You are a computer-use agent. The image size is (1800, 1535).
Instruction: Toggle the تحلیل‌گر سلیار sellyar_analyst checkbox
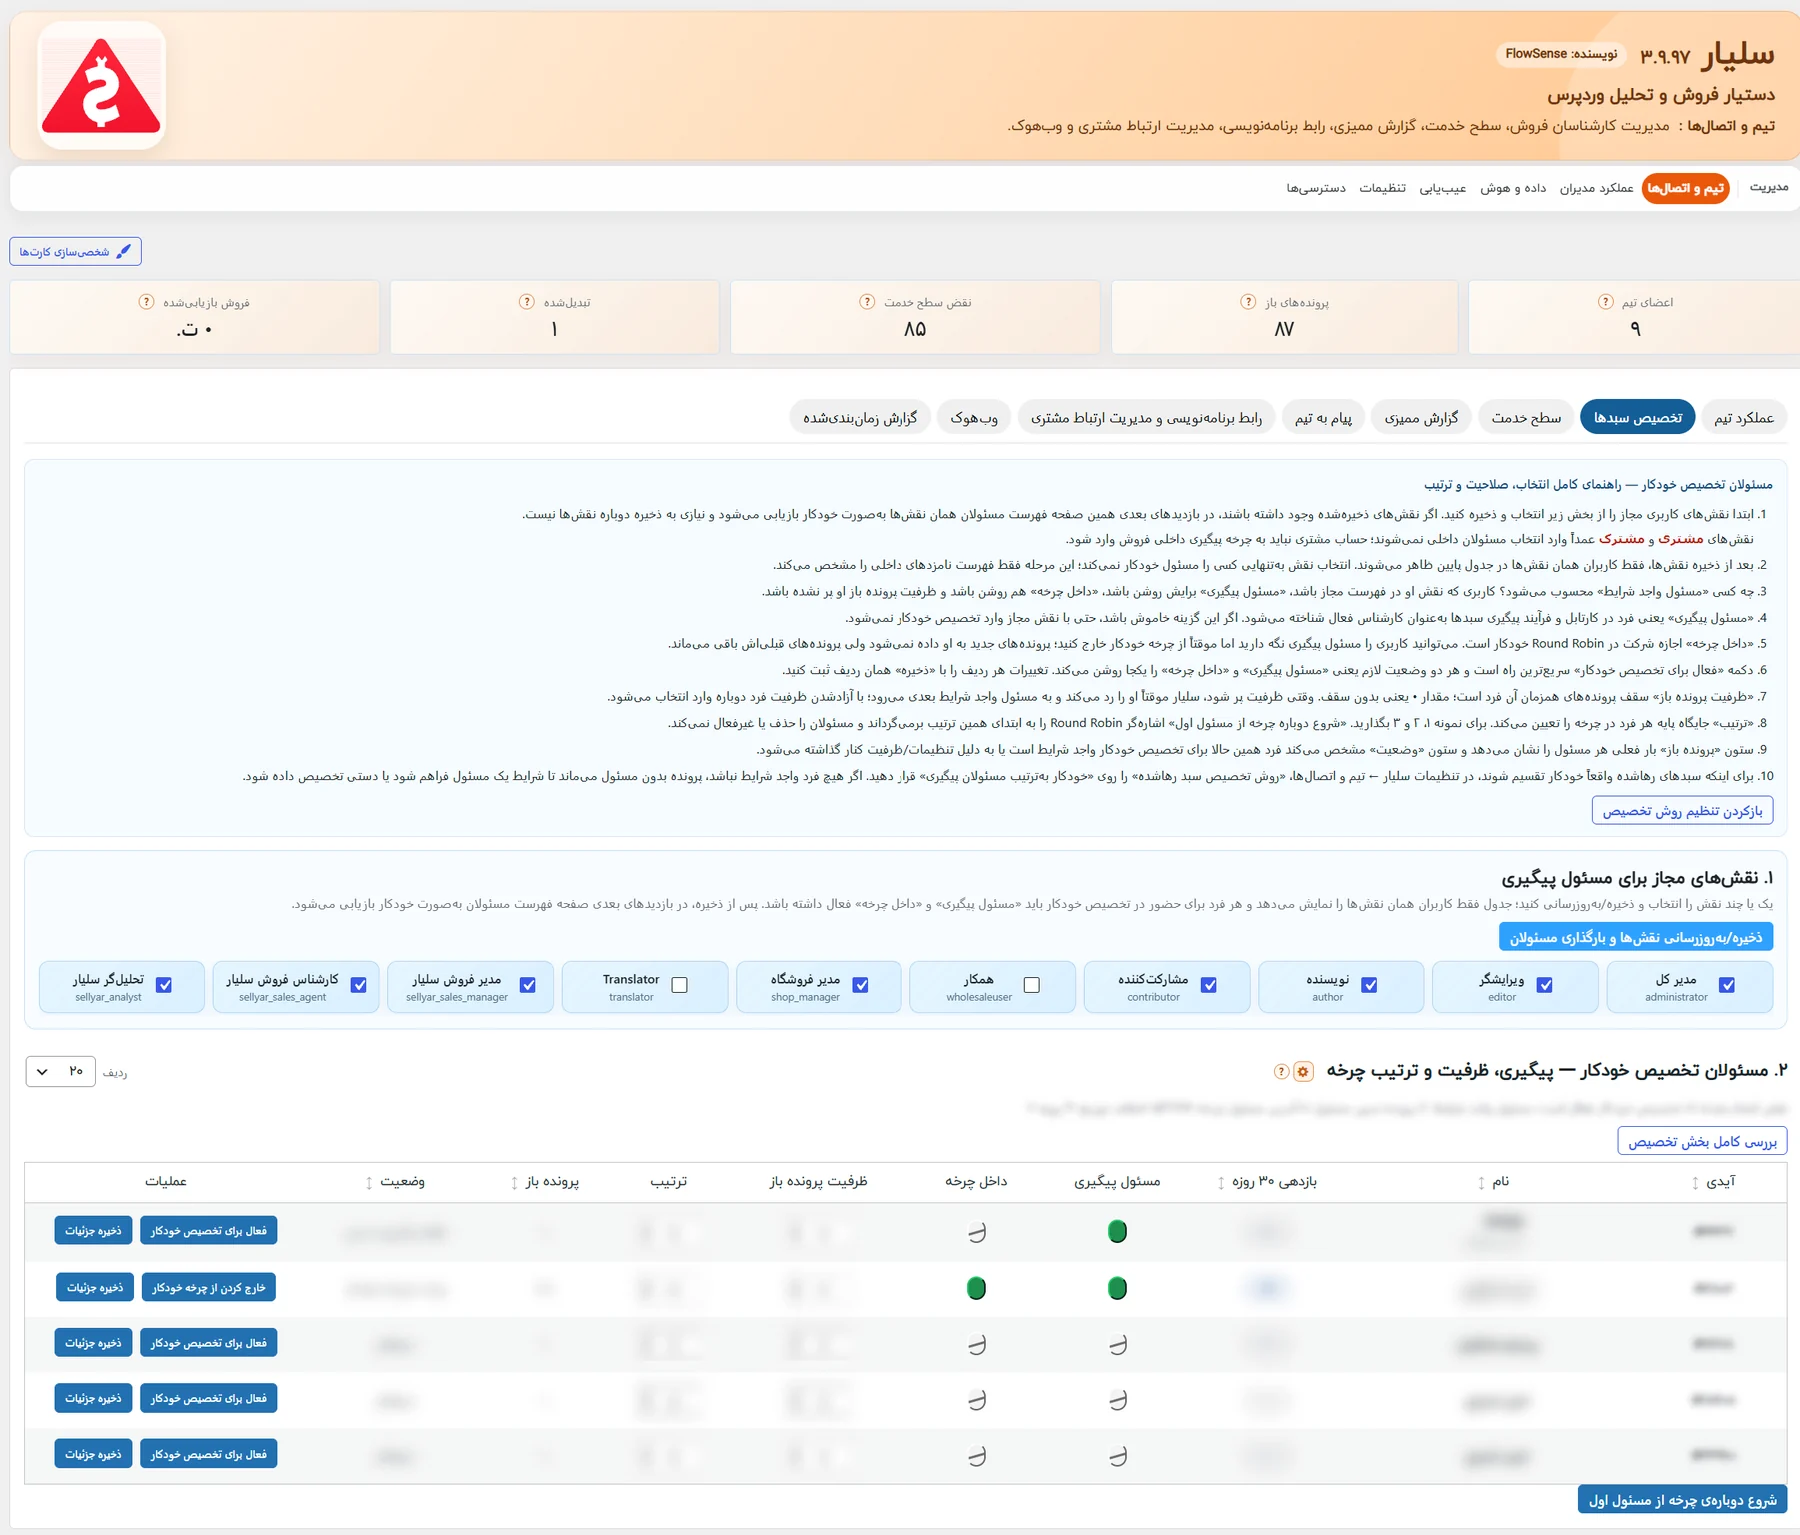coord(164,985)
